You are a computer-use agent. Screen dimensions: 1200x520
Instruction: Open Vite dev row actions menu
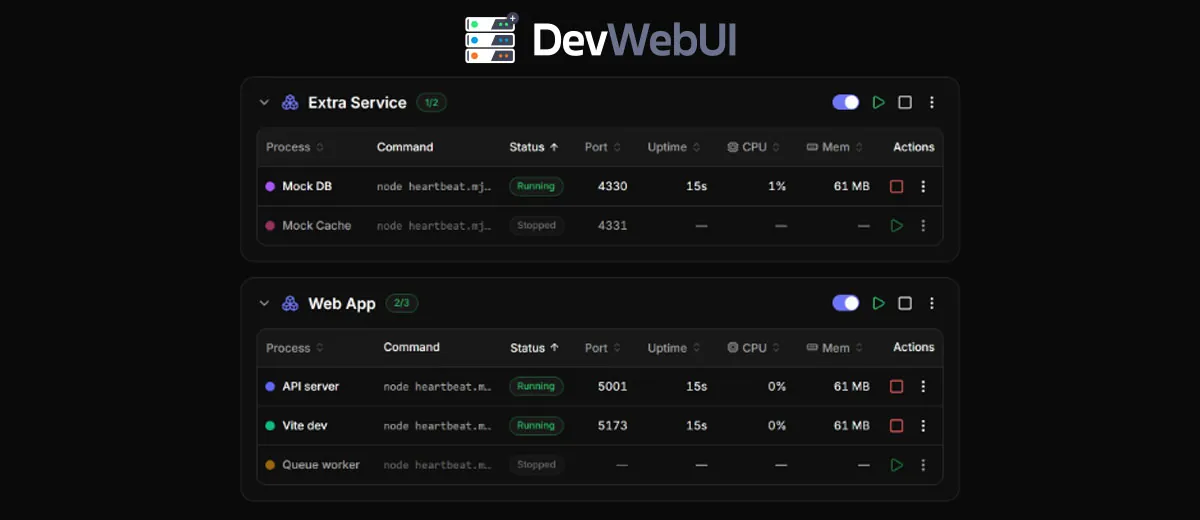tap(923, 426)
